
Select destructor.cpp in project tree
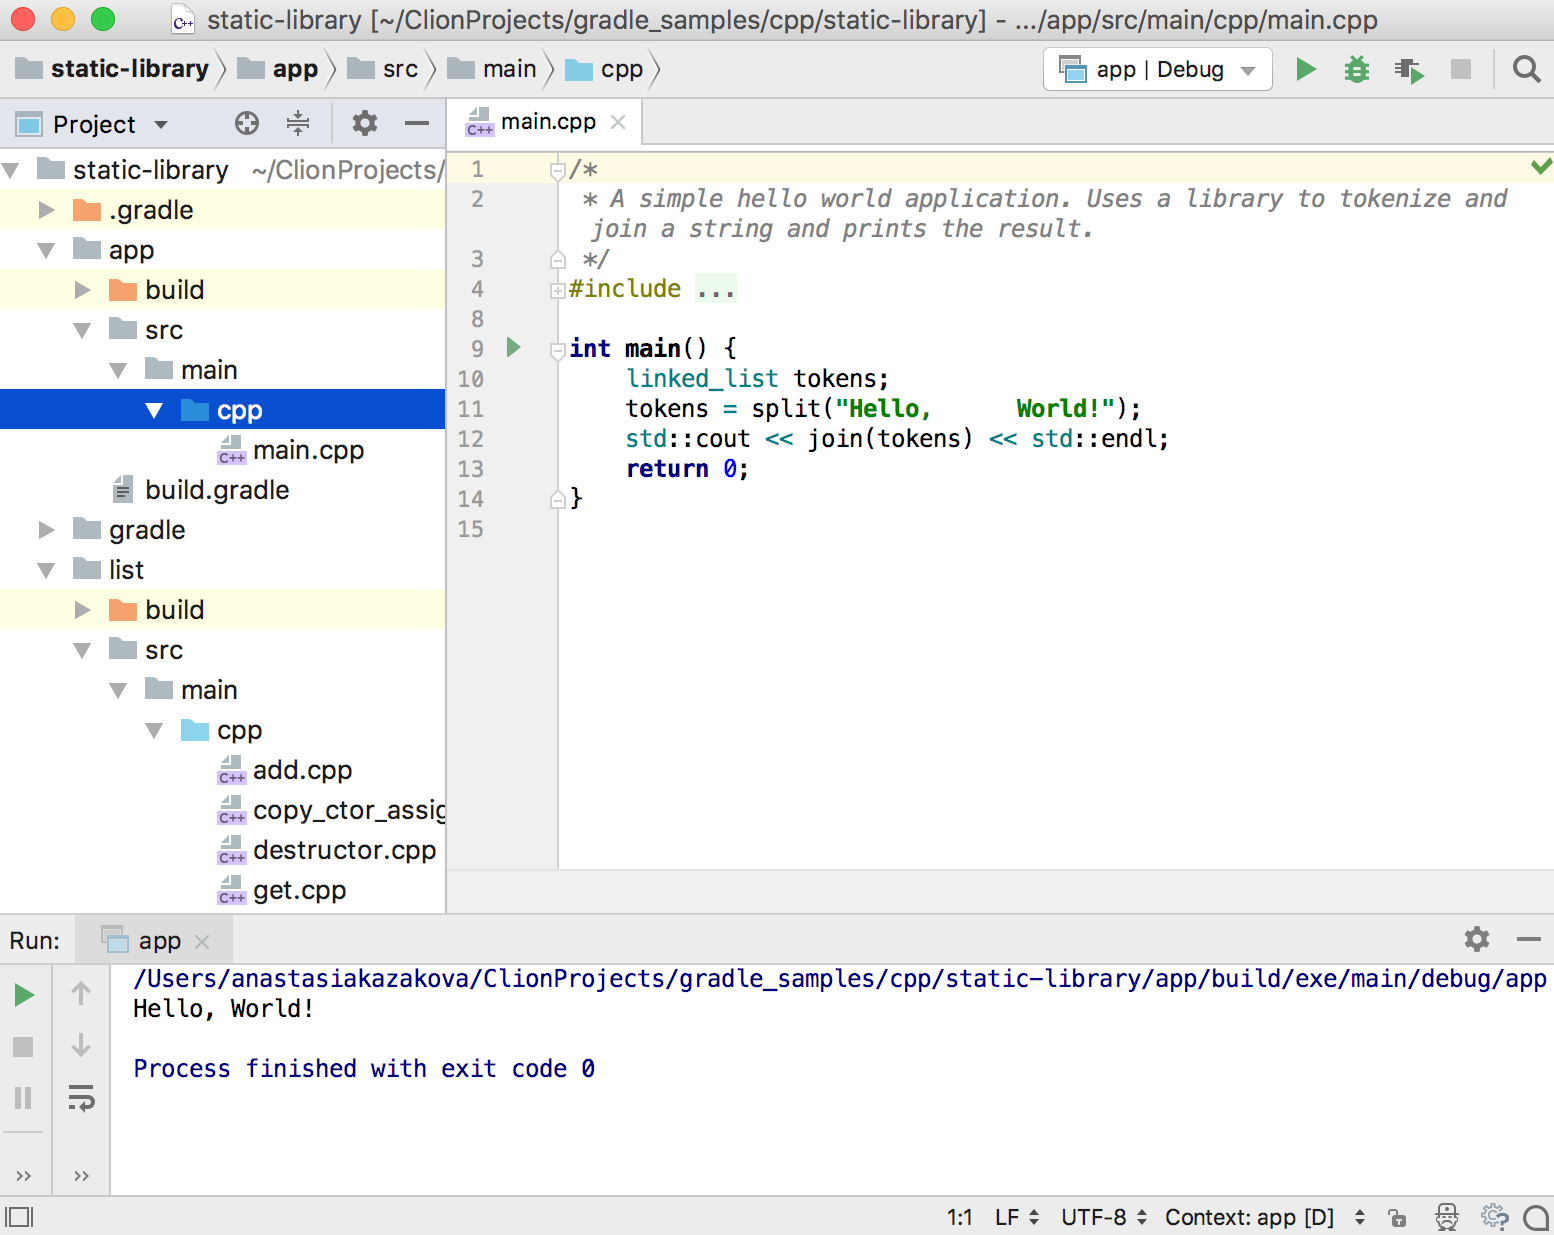(x=344, y=850)
